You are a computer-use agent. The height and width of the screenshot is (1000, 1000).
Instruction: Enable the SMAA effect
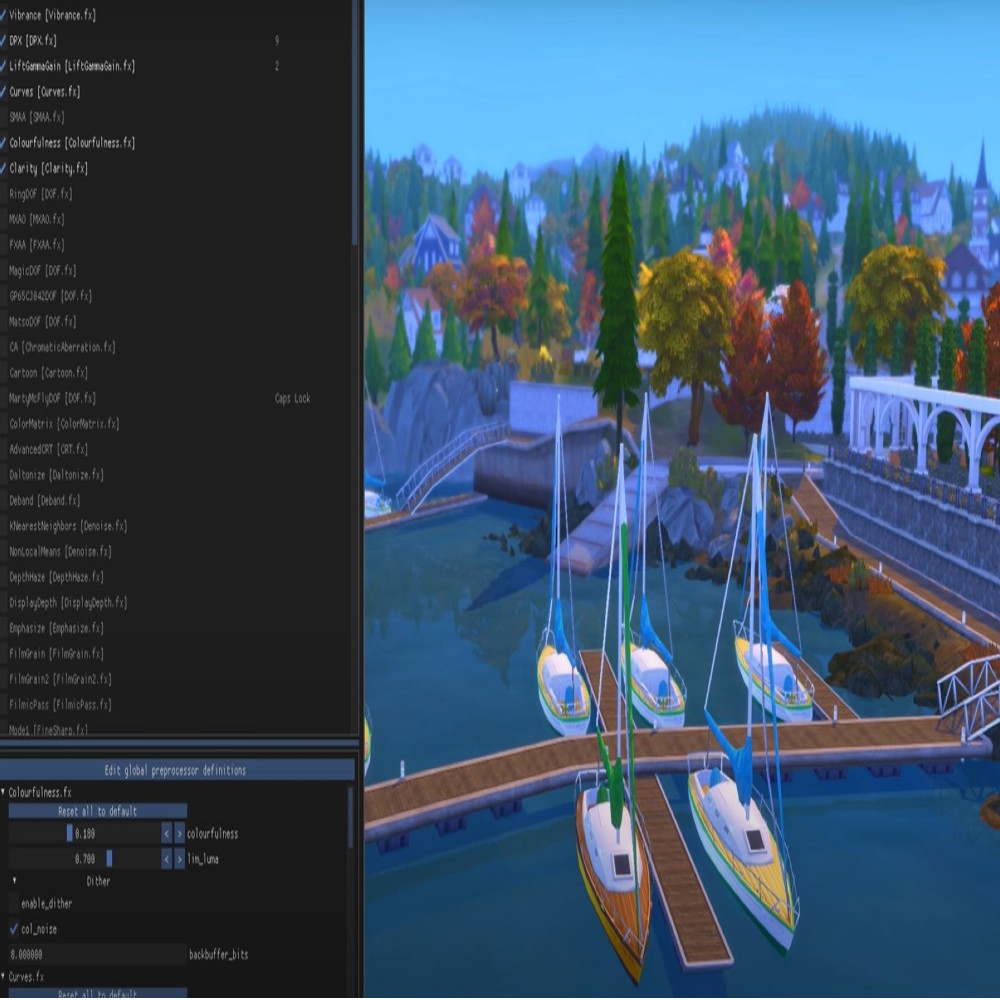point(3,117)
